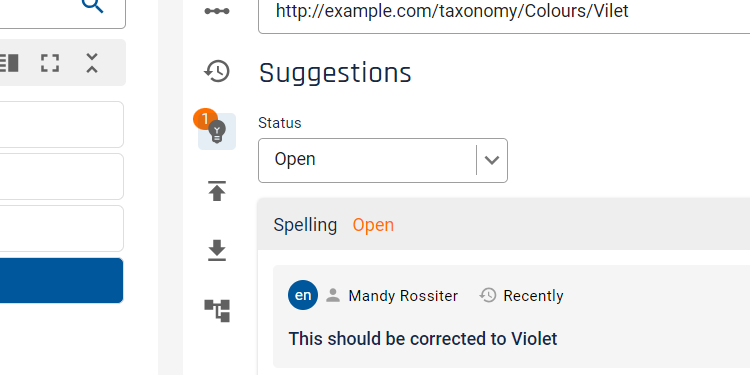The height and width of the screenshot is (375, 750).
Task: Expand the Status dropdown arrow
Action: (x=492, y=160)
